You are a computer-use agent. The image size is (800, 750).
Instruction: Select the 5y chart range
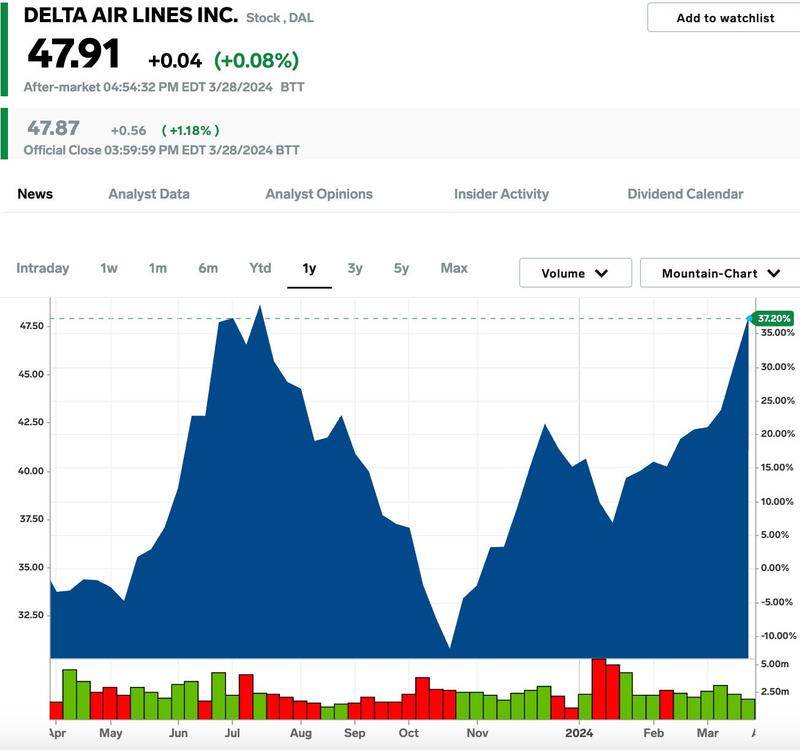pos(402,268)
